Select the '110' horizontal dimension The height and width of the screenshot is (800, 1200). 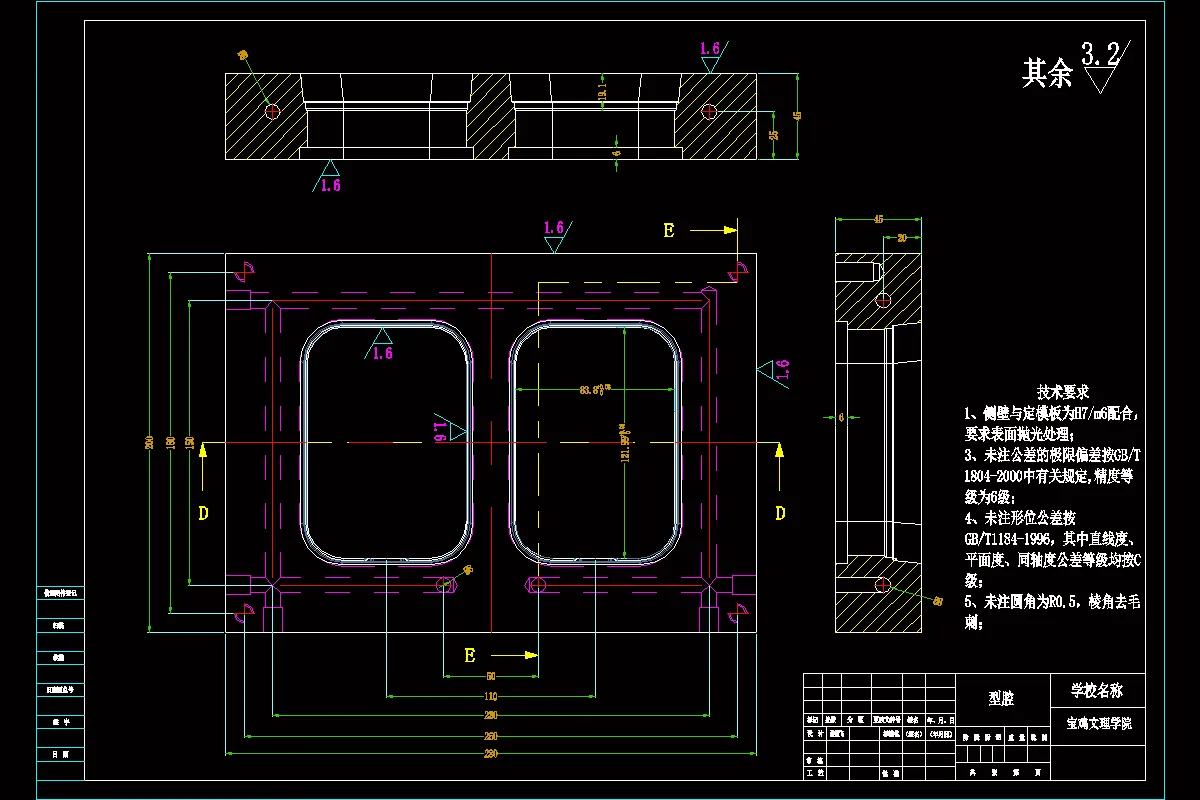[x=491, y=696]
